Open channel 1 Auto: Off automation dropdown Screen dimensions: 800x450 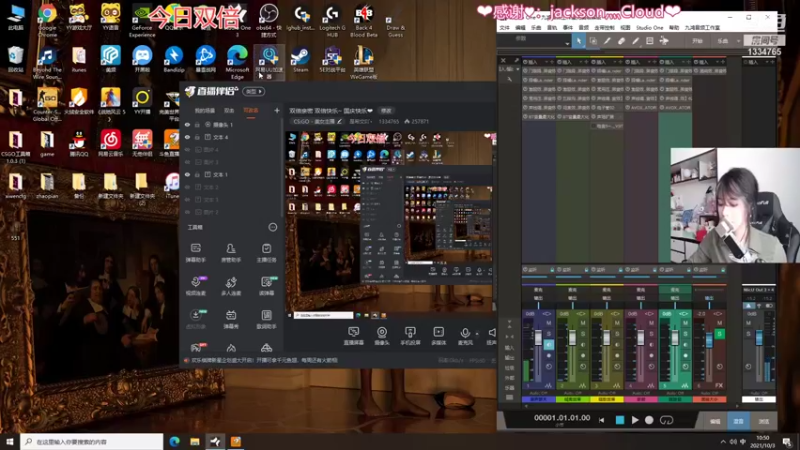[538, 393]
